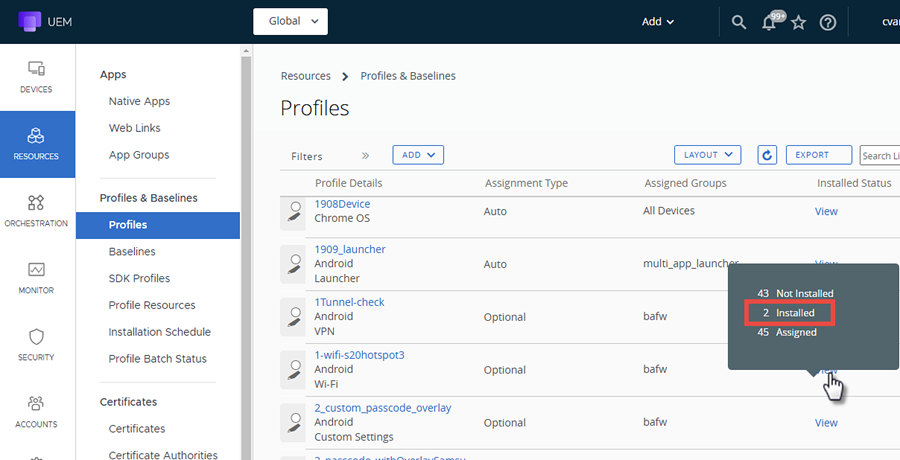Open the Add menu in header
This screenshot has width=900, height=460.
point(658,22)
